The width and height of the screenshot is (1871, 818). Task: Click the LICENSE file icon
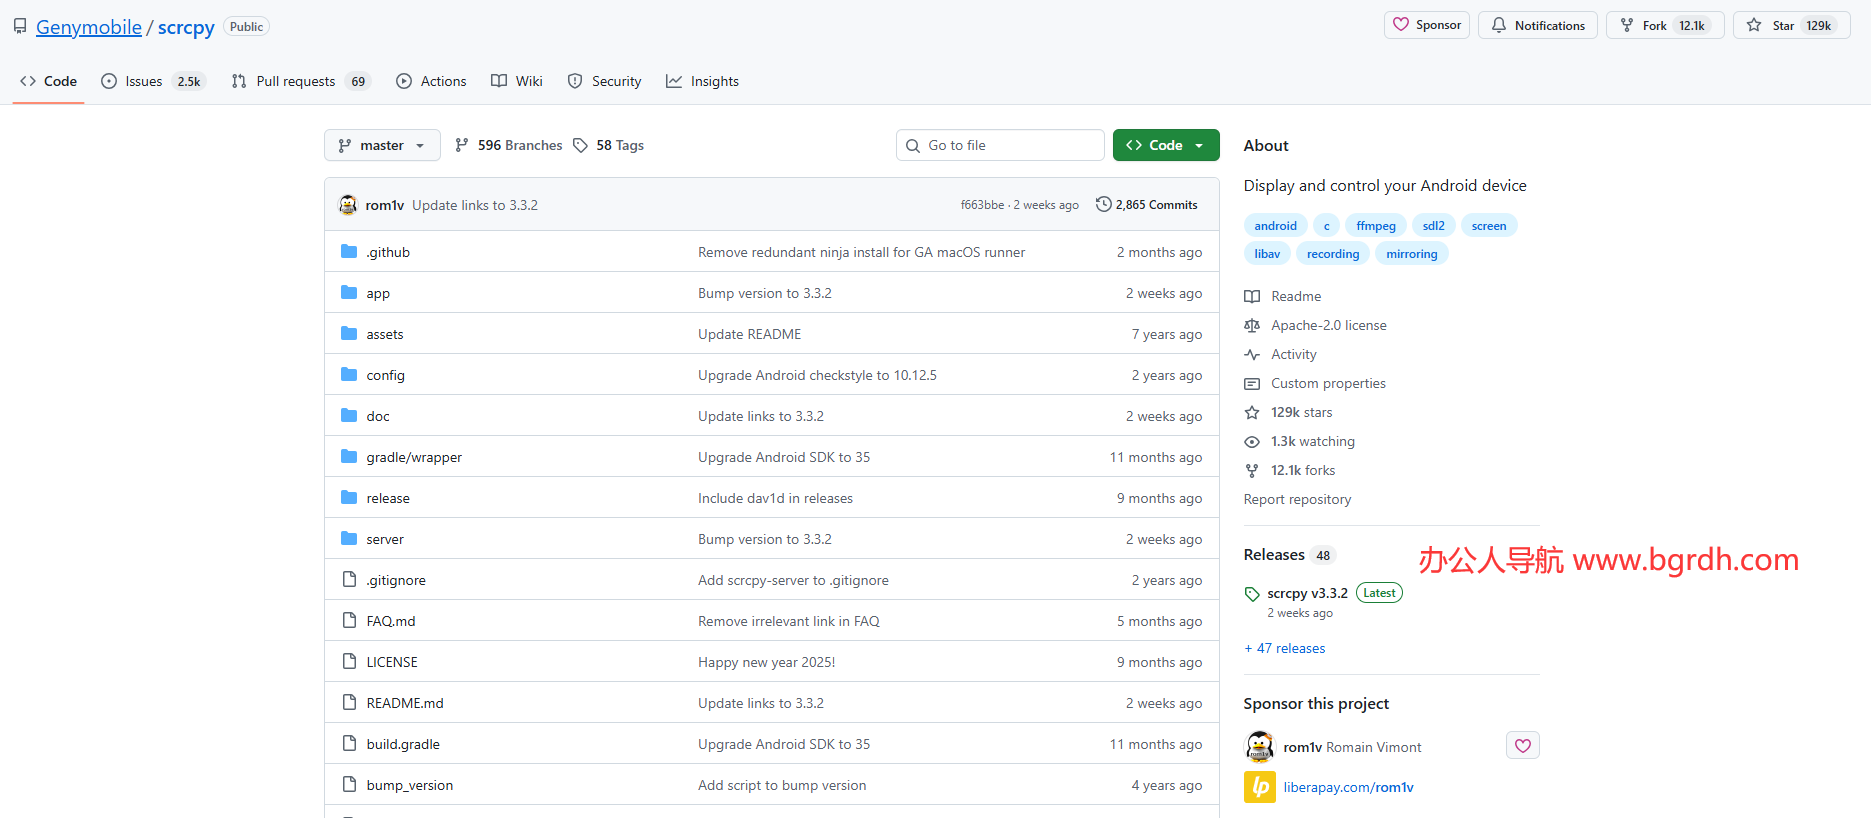[349, 662]
